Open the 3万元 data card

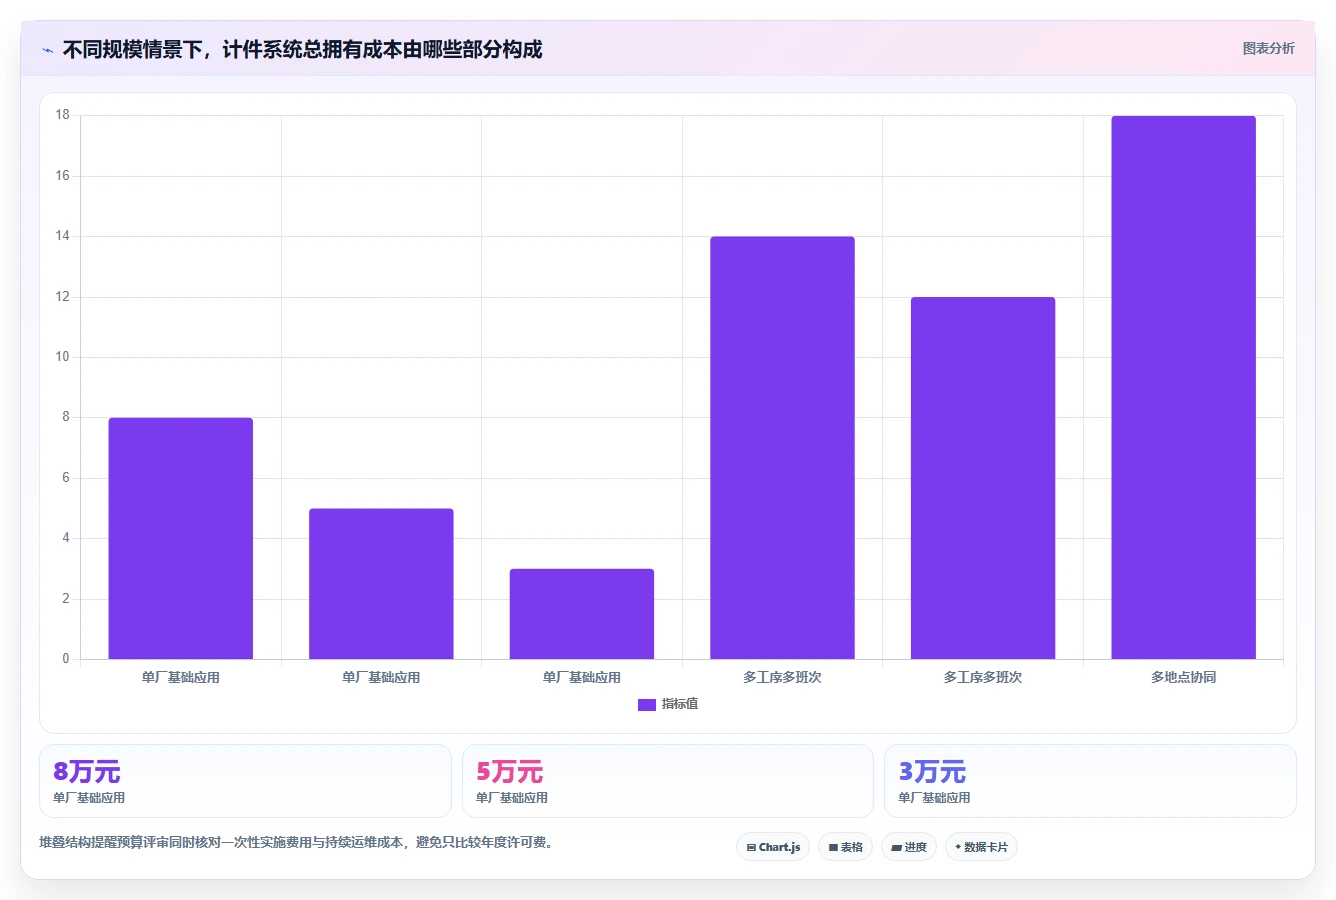pyautogui.click(x=1090, y=781)
